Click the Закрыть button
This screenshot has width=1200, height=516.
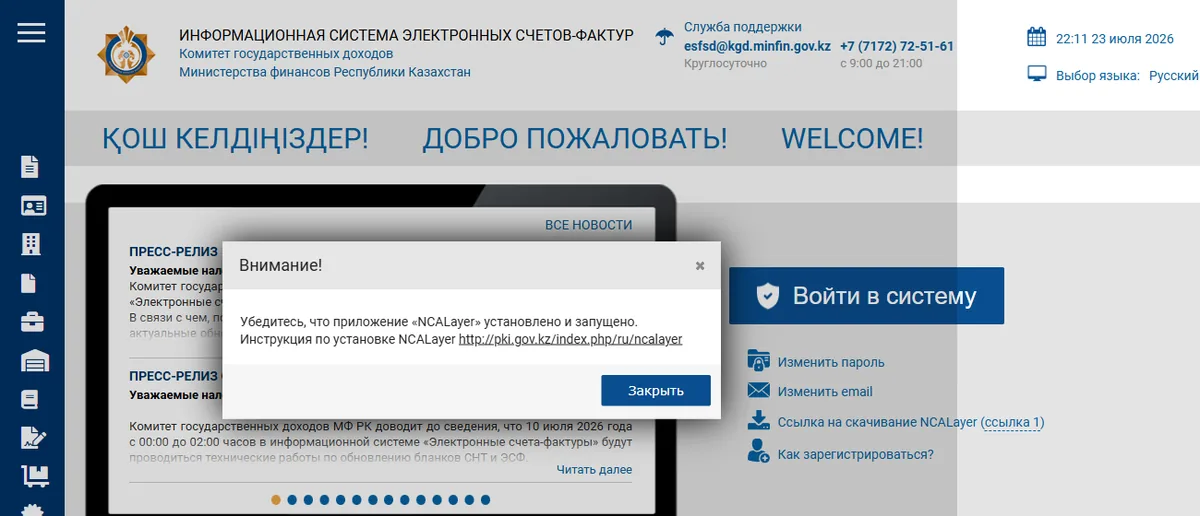[656, 390]
